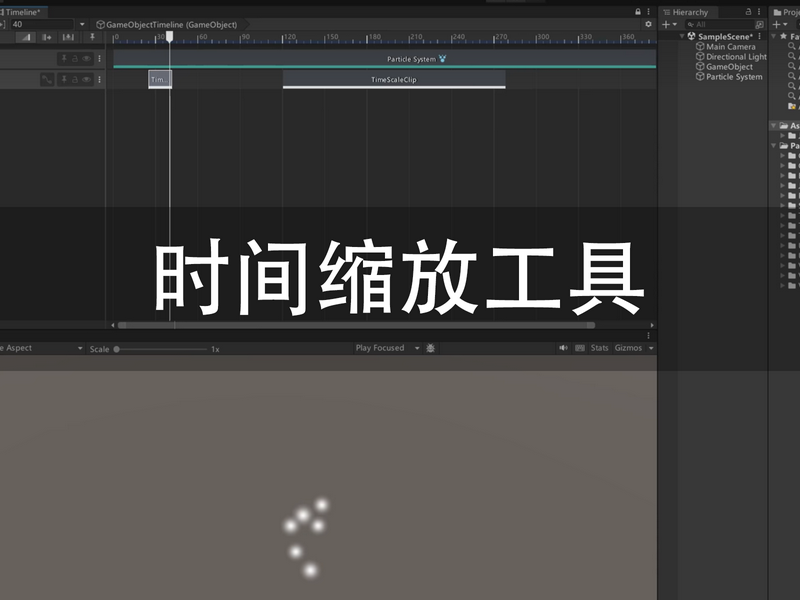Open Game view panel three-dot menu

(x=648, y=336)
